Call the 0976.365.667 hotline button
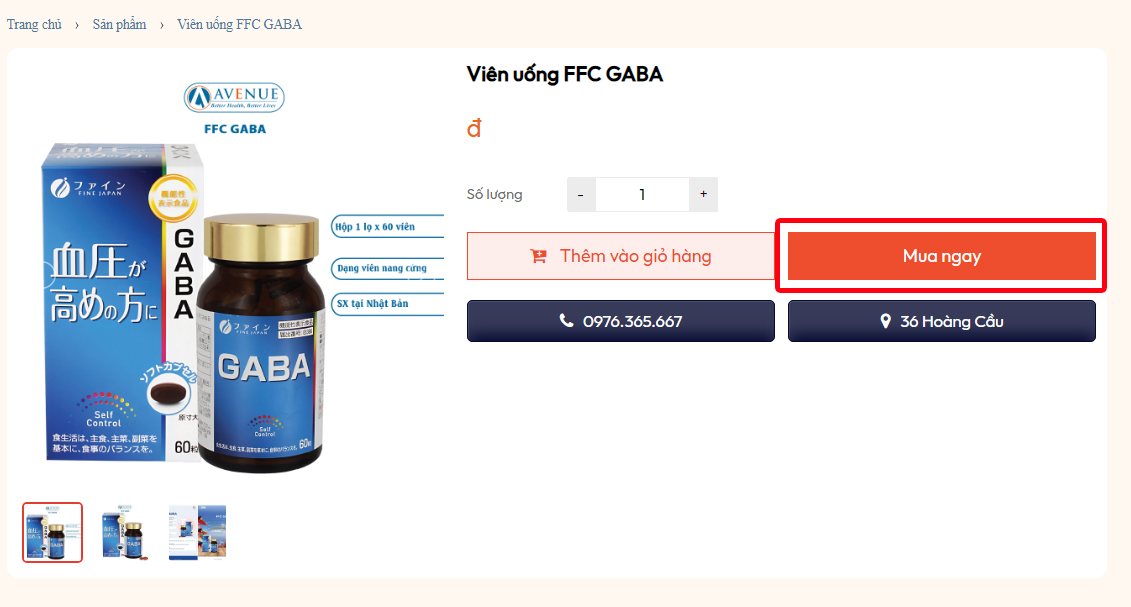This screenshot has width=1131, height=607. pyautogui.click(x=621, y=321)
